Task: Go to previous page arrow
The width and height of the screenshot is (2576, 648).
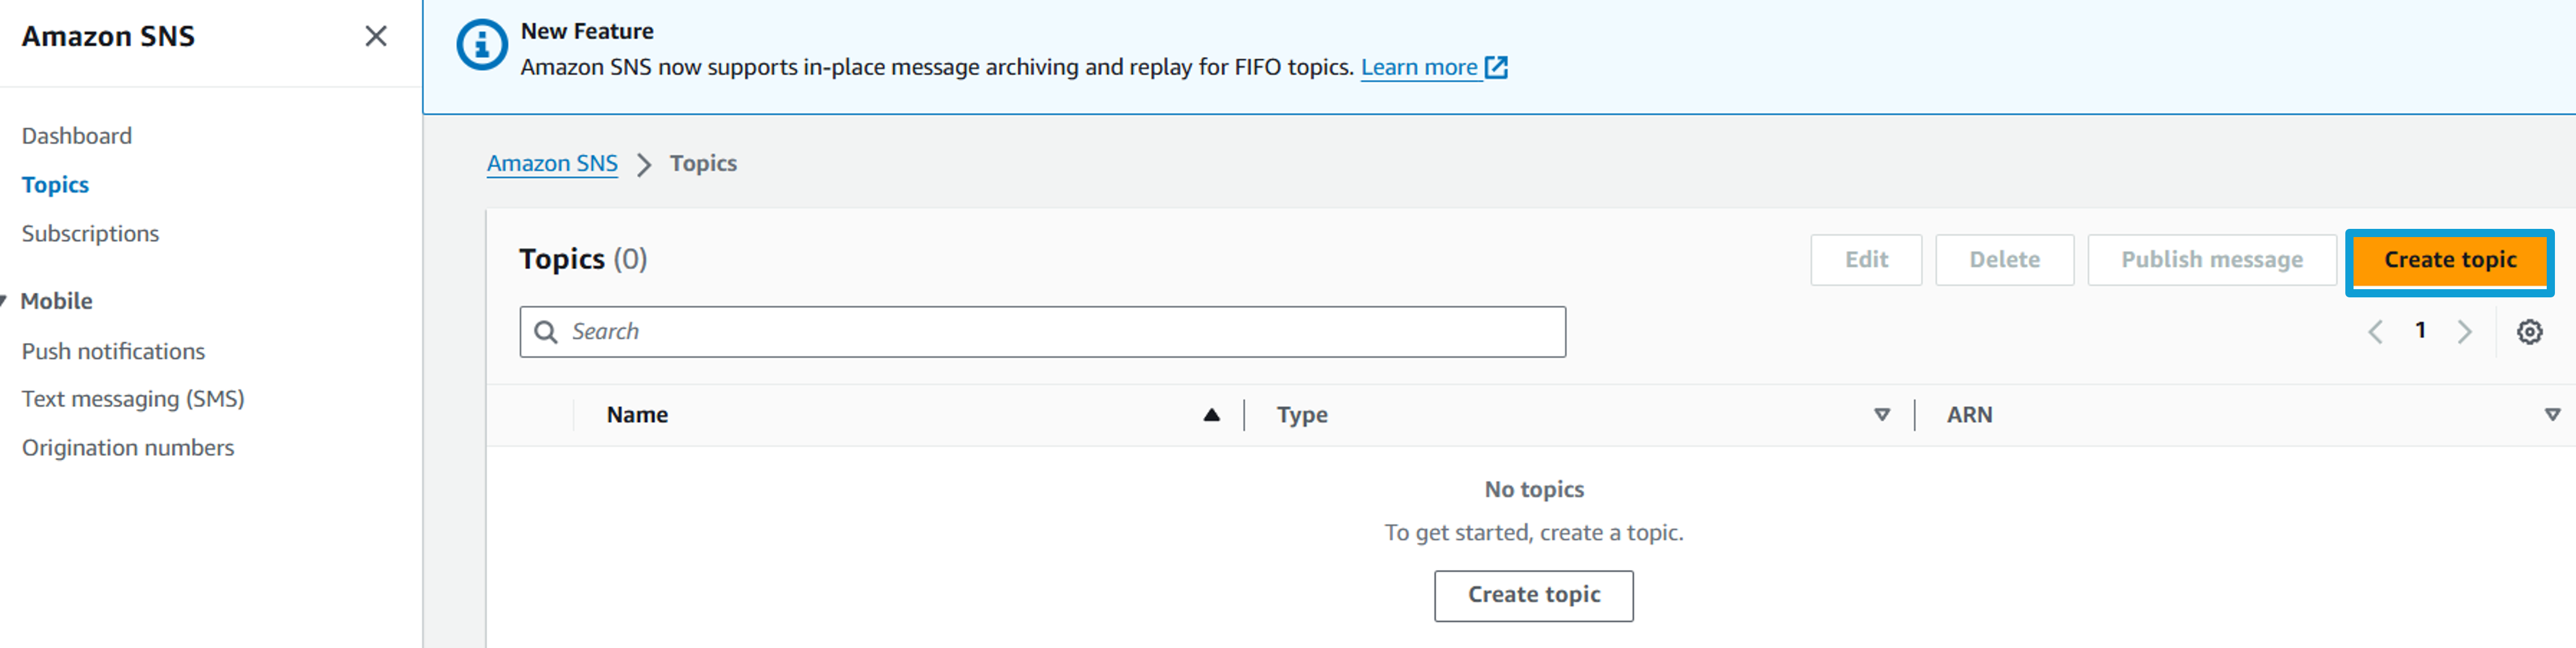Action: click(2375, 332)
